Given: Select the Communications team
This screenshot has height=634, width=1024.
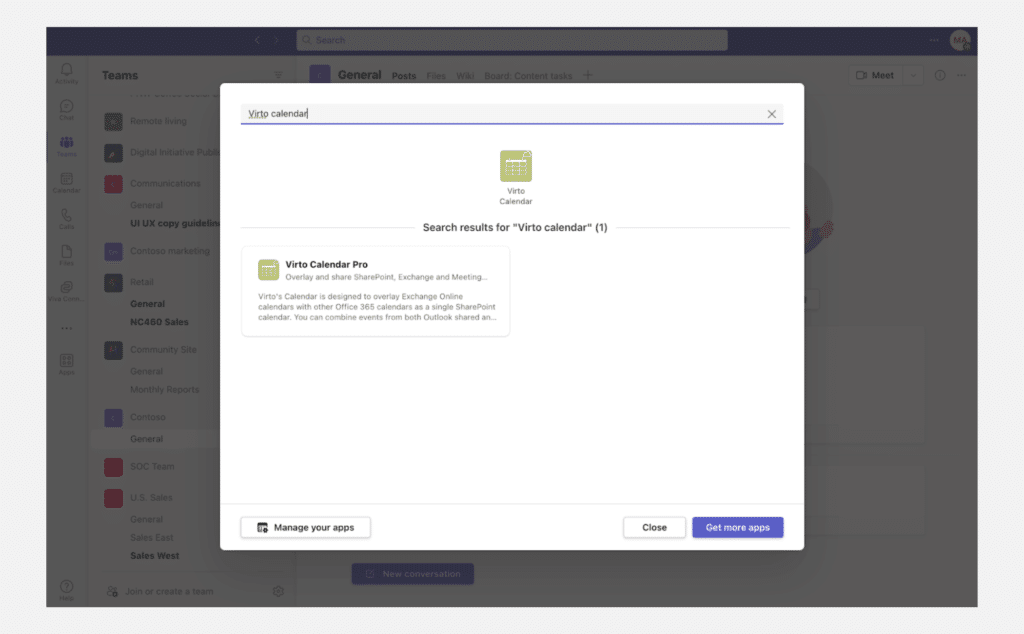Looking at the screenshot, I should point(165,183).
